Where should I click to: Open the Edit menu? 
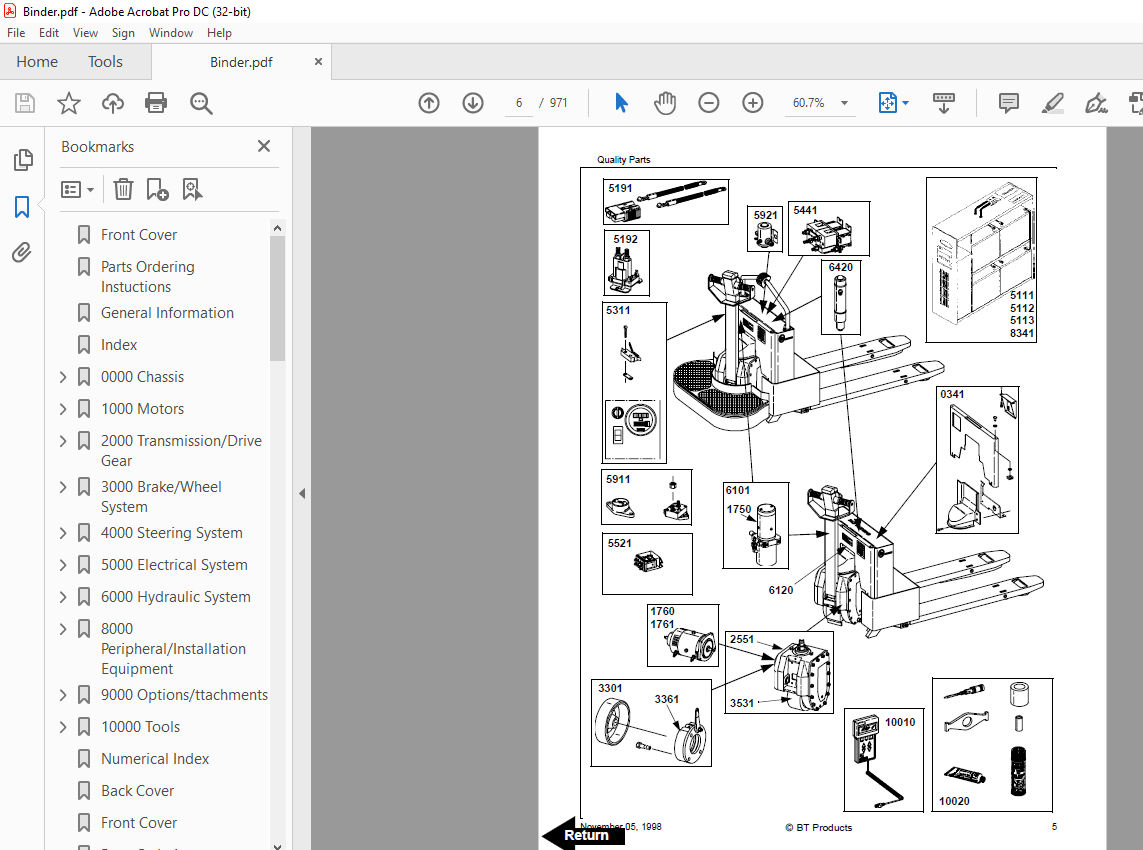tap(49, 33)
